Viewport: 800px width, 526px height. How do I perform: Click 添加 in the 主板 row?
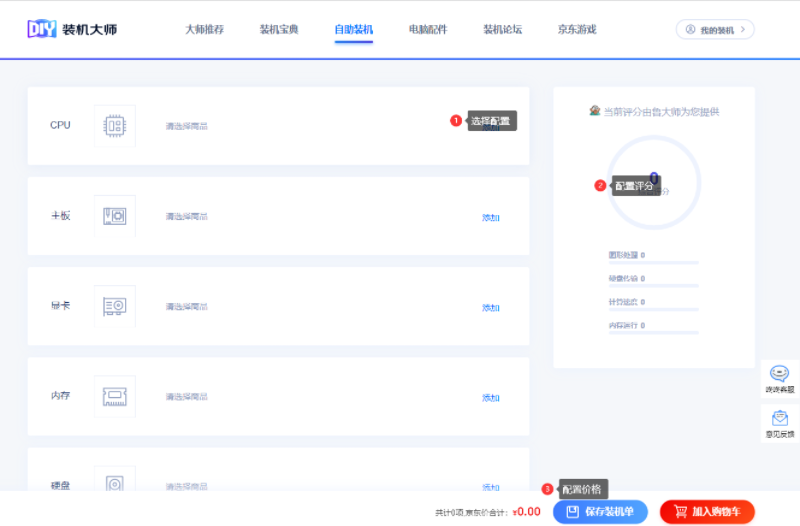490,217
